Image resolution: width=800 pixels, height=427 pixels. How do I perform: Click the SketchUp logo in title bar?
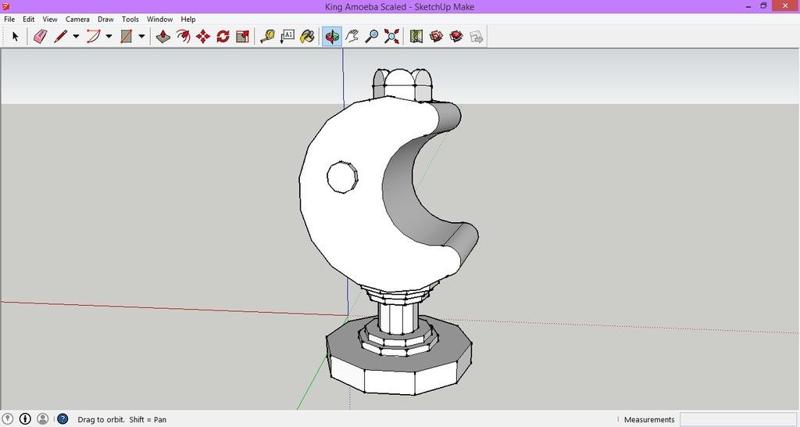click(6, 6)
